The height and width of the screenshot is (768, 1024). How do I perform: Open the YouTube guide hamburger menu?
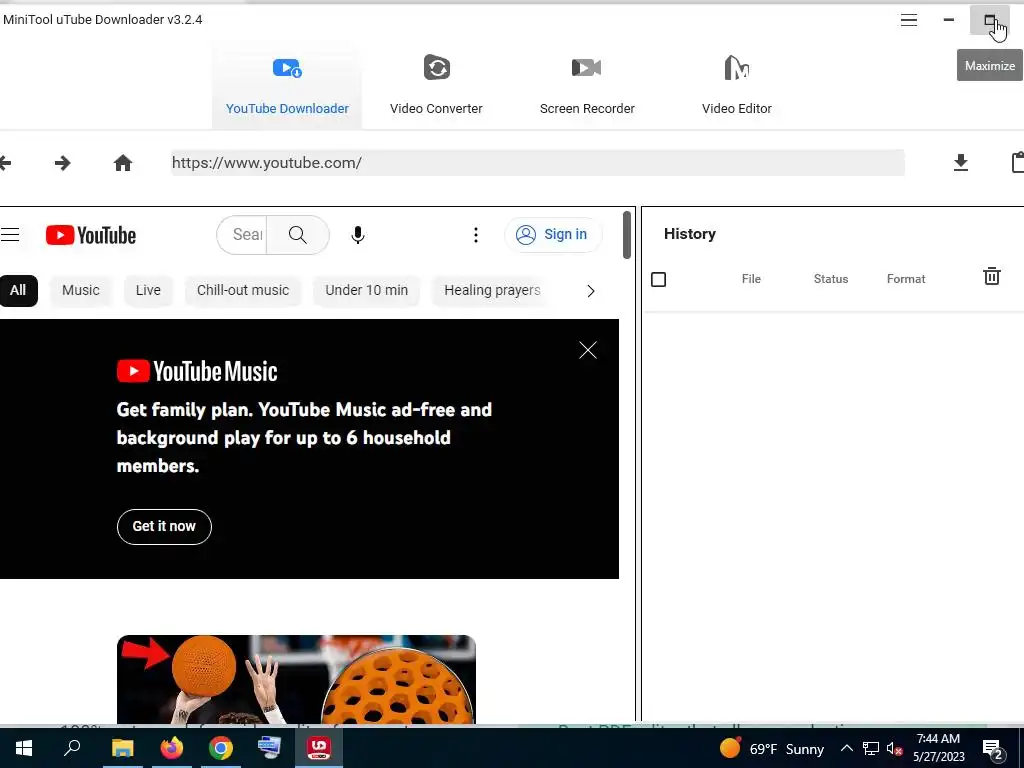point(10,234)
